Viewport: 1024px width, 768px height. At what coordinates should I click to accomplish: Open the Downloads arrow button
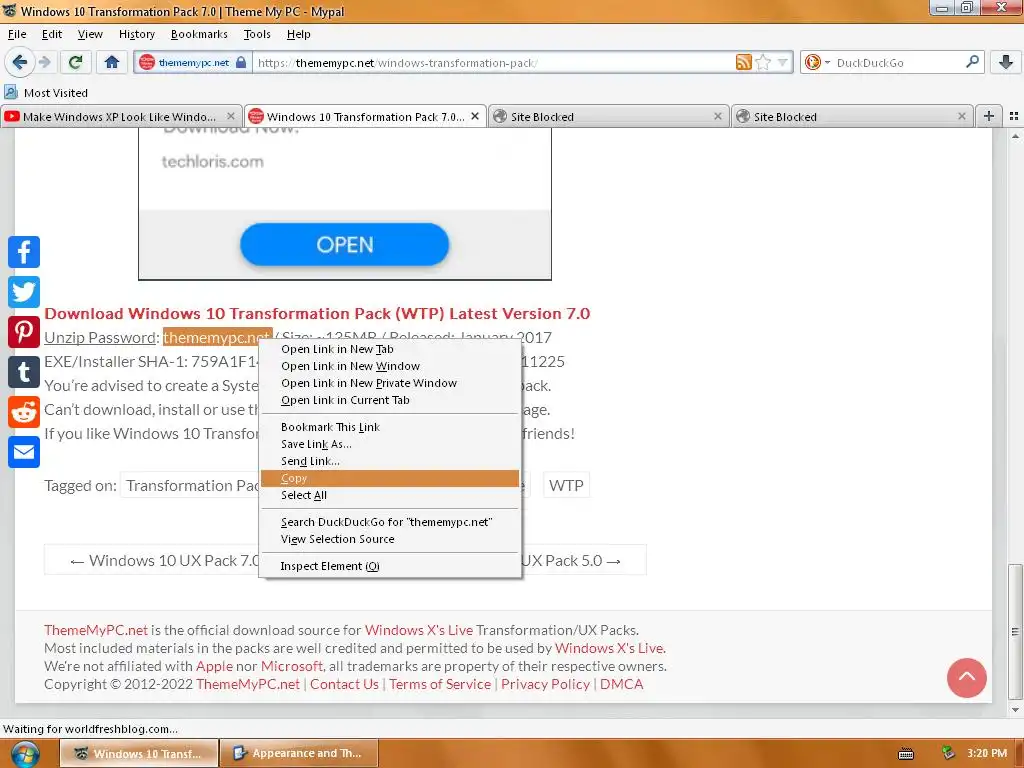[1006, 62]
